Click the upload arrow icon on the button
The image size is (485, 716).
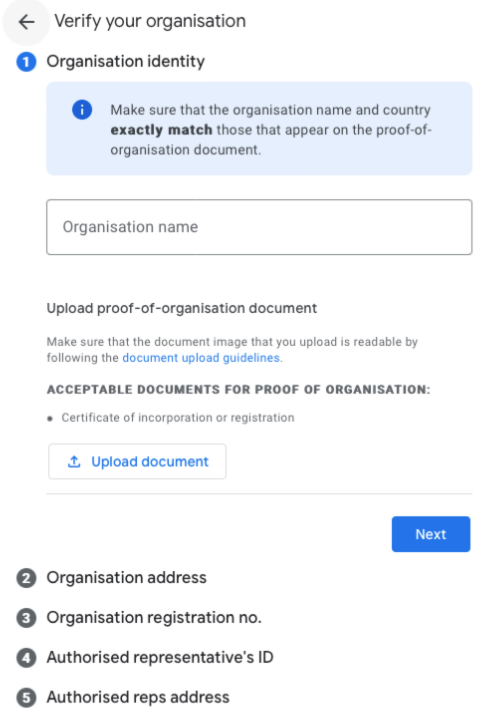click(x=74, y=462)
